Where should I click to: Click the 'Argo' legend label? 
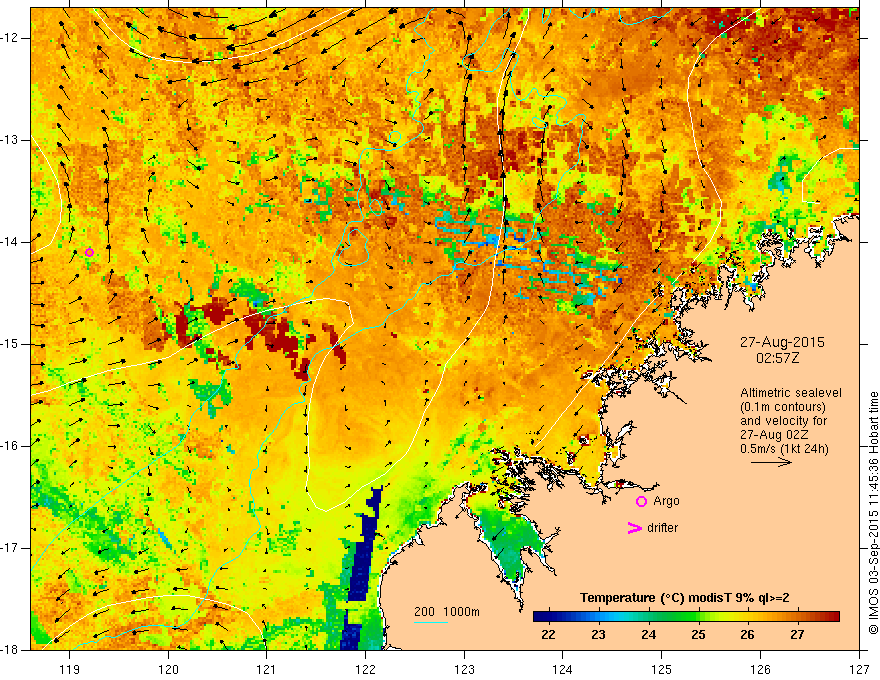coord(666,501)
